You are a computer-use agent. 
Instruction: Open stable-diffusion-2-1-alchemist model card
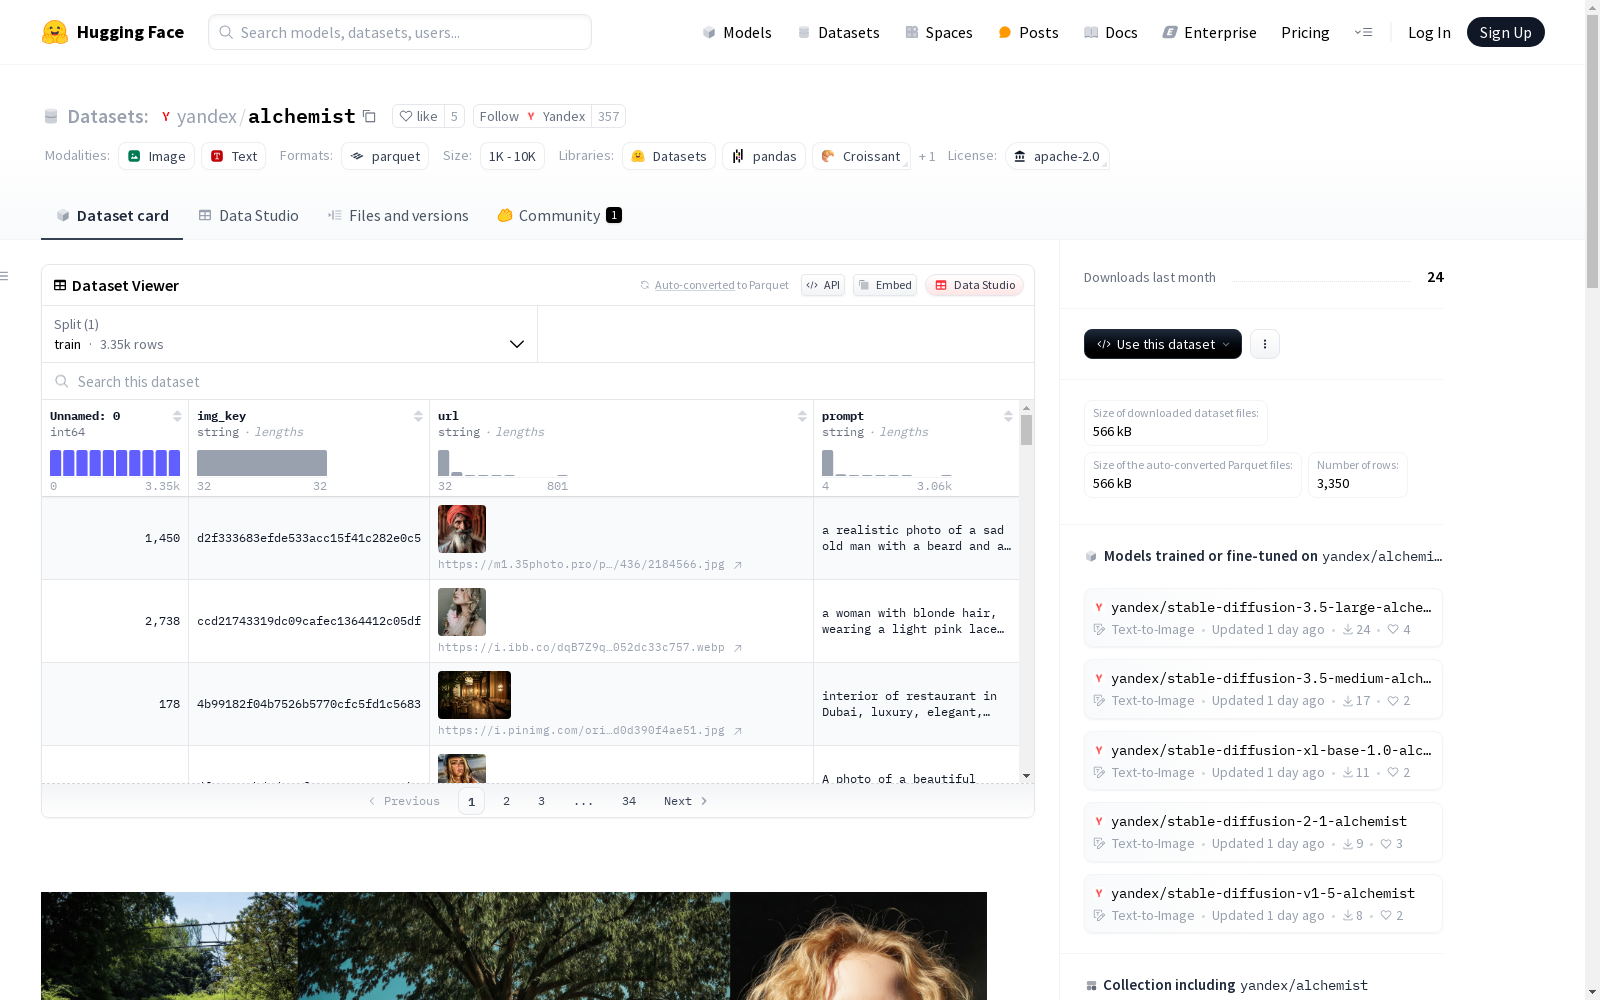(x=1263, y=832)
